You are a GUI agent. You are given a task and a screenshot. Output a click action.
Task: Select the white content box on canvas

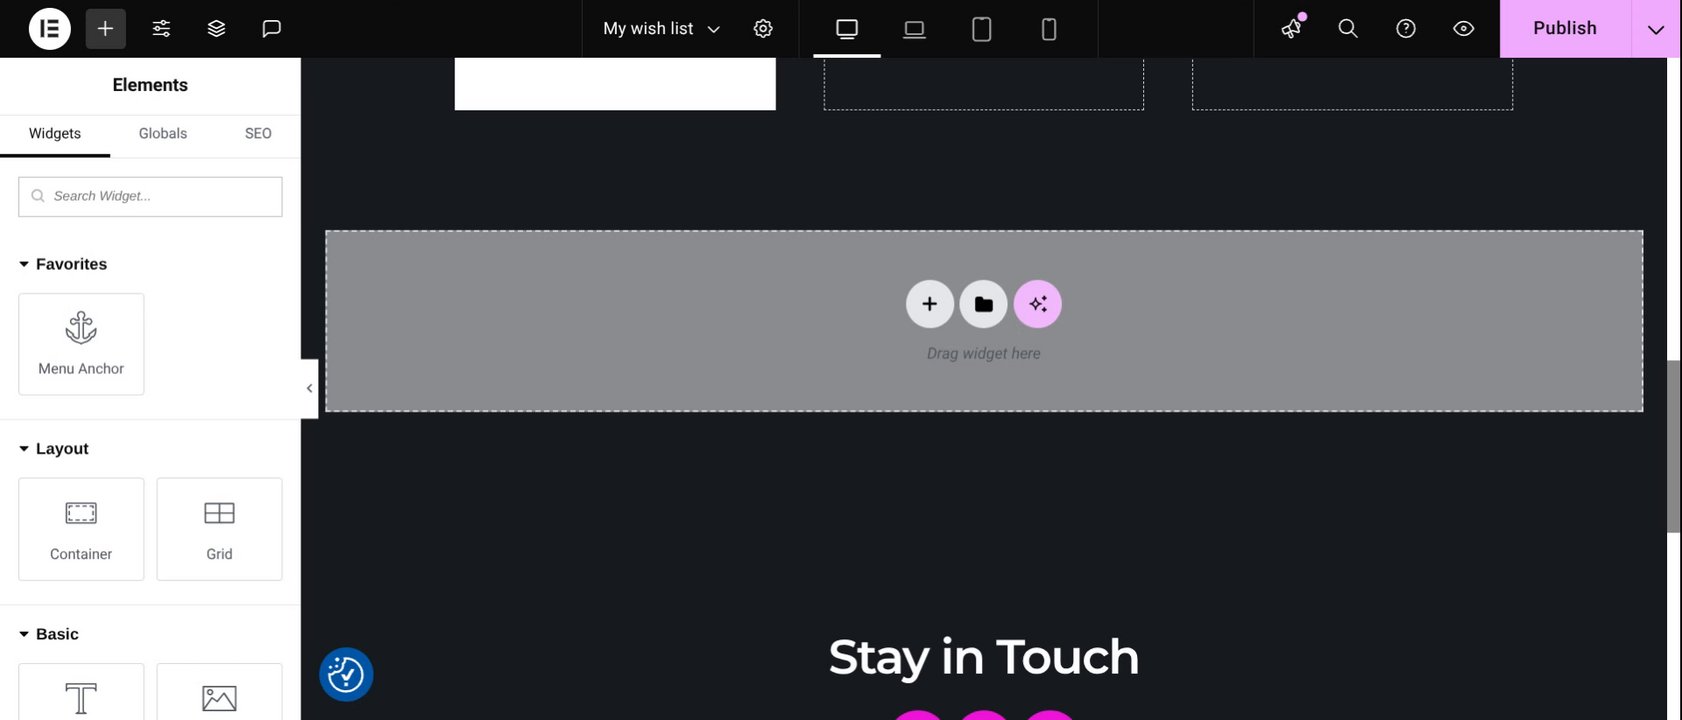[x=615, y=84]
